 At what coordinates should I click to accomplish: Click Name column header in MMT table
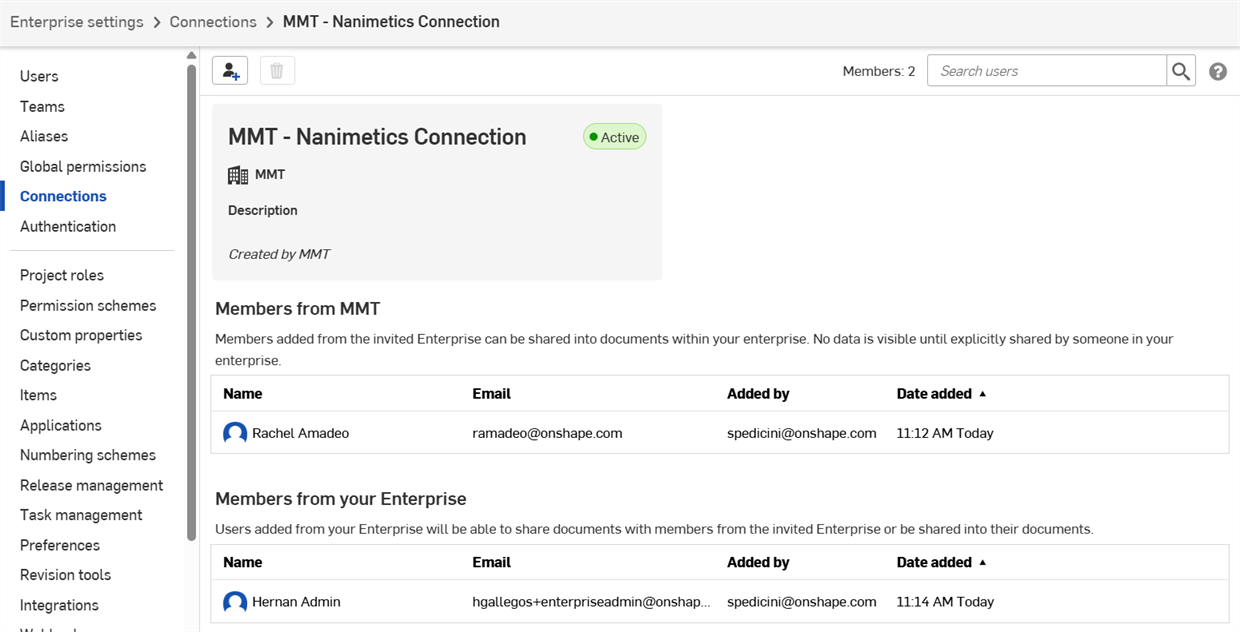coord(243,394)
